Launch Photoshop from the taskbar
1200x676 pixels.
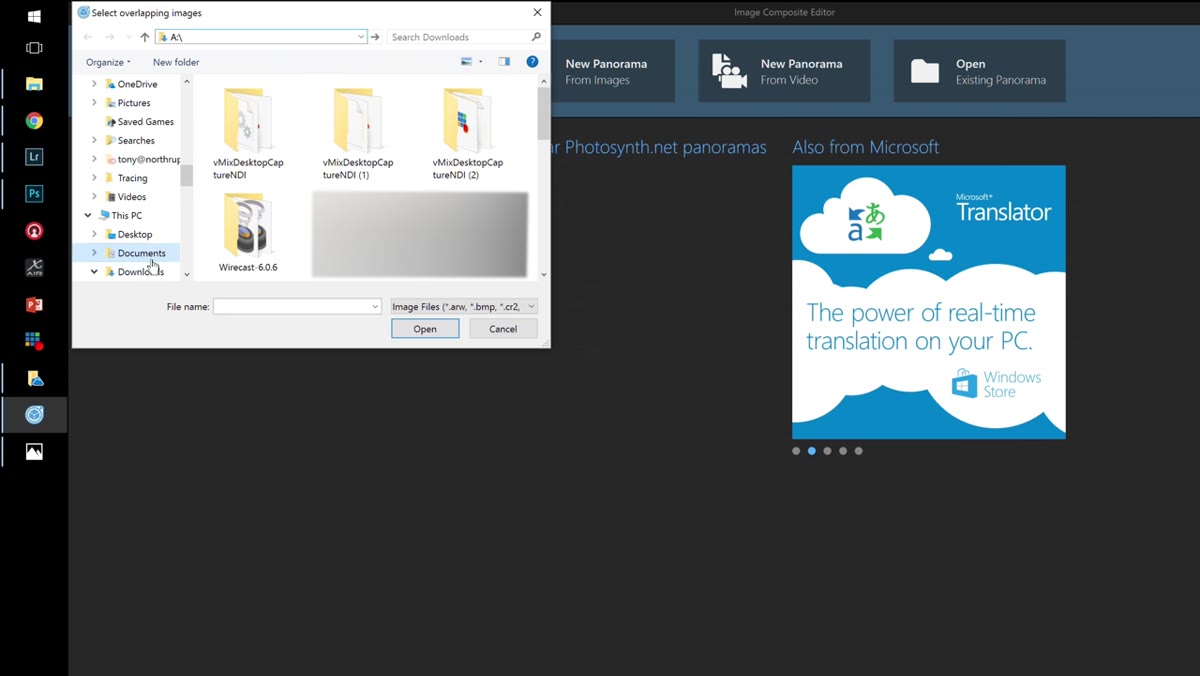(x=34, y=194)
